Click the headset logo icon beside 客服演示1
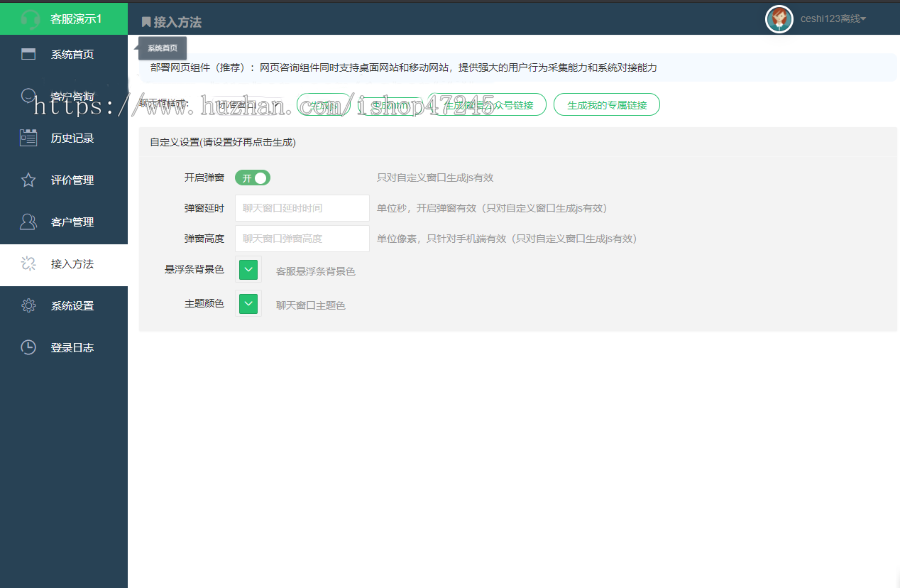The image size is (900, 588). click(30, 20)
